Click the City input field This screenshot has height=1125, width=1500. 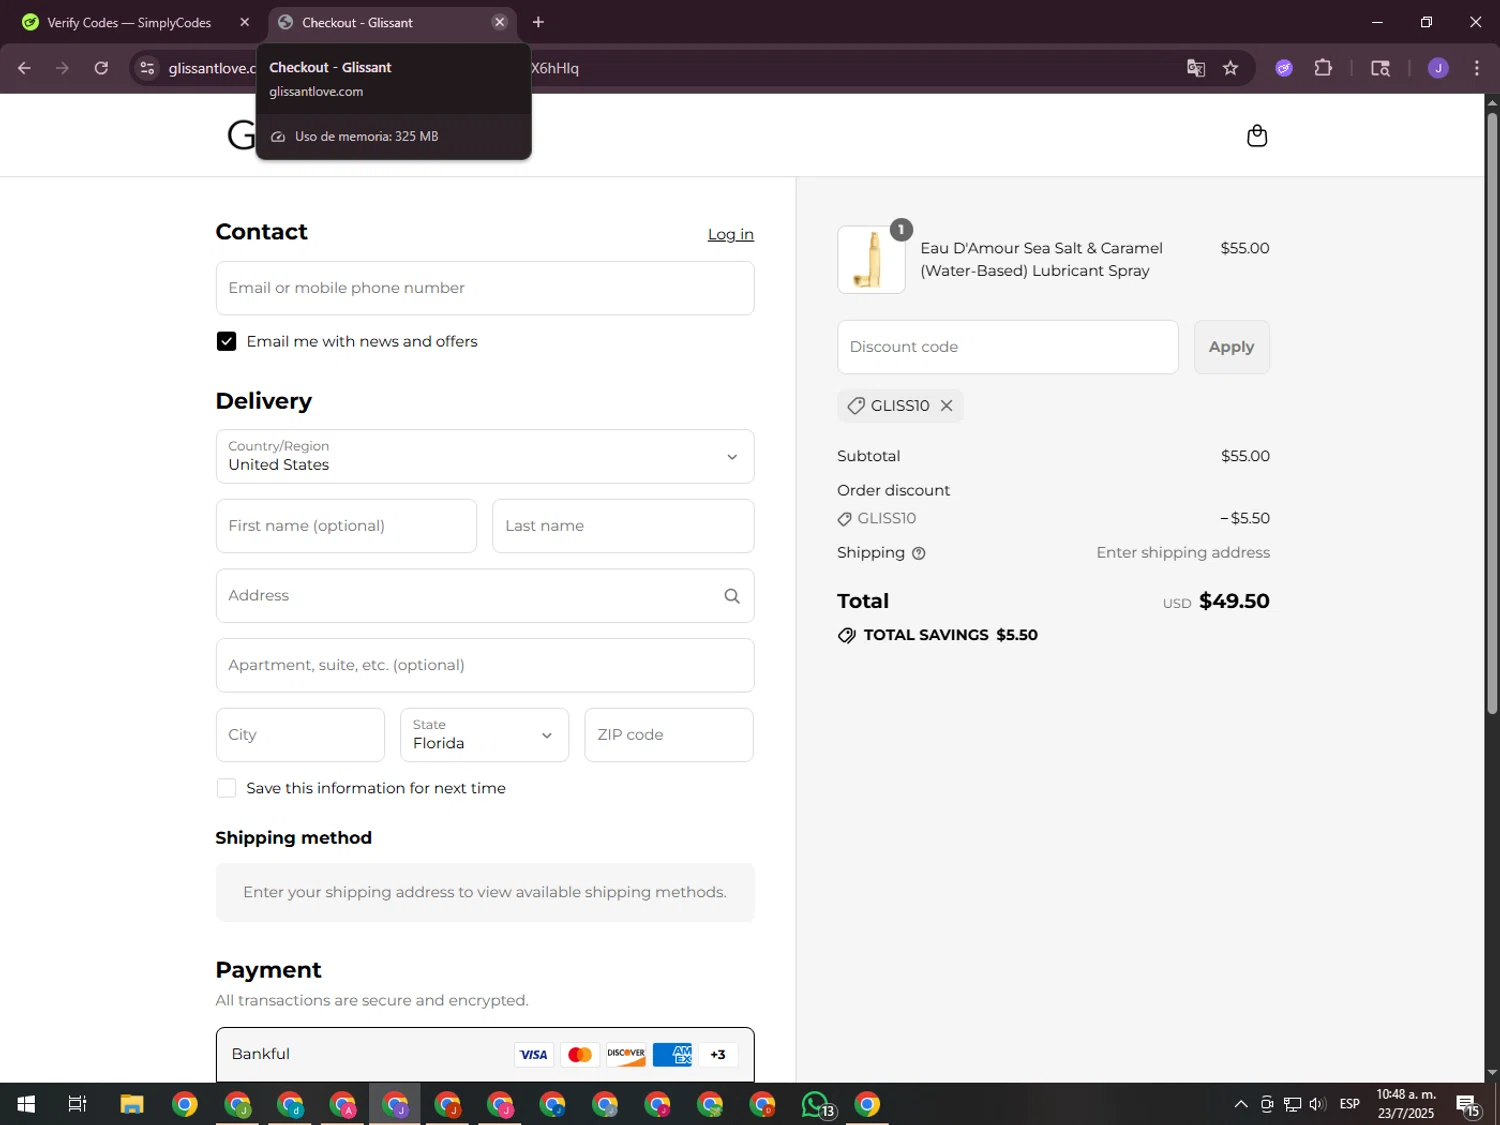click(x=300, y=735)
